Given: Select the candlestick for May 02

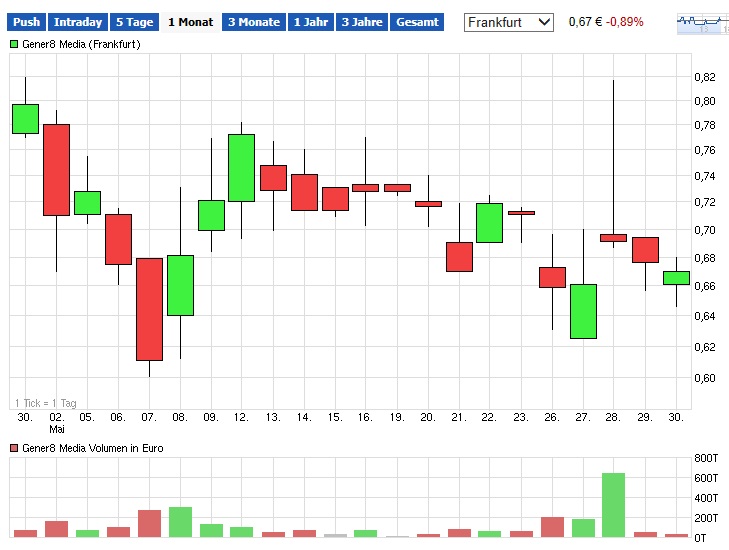Looking at the screenshot, I should point(56,170).
